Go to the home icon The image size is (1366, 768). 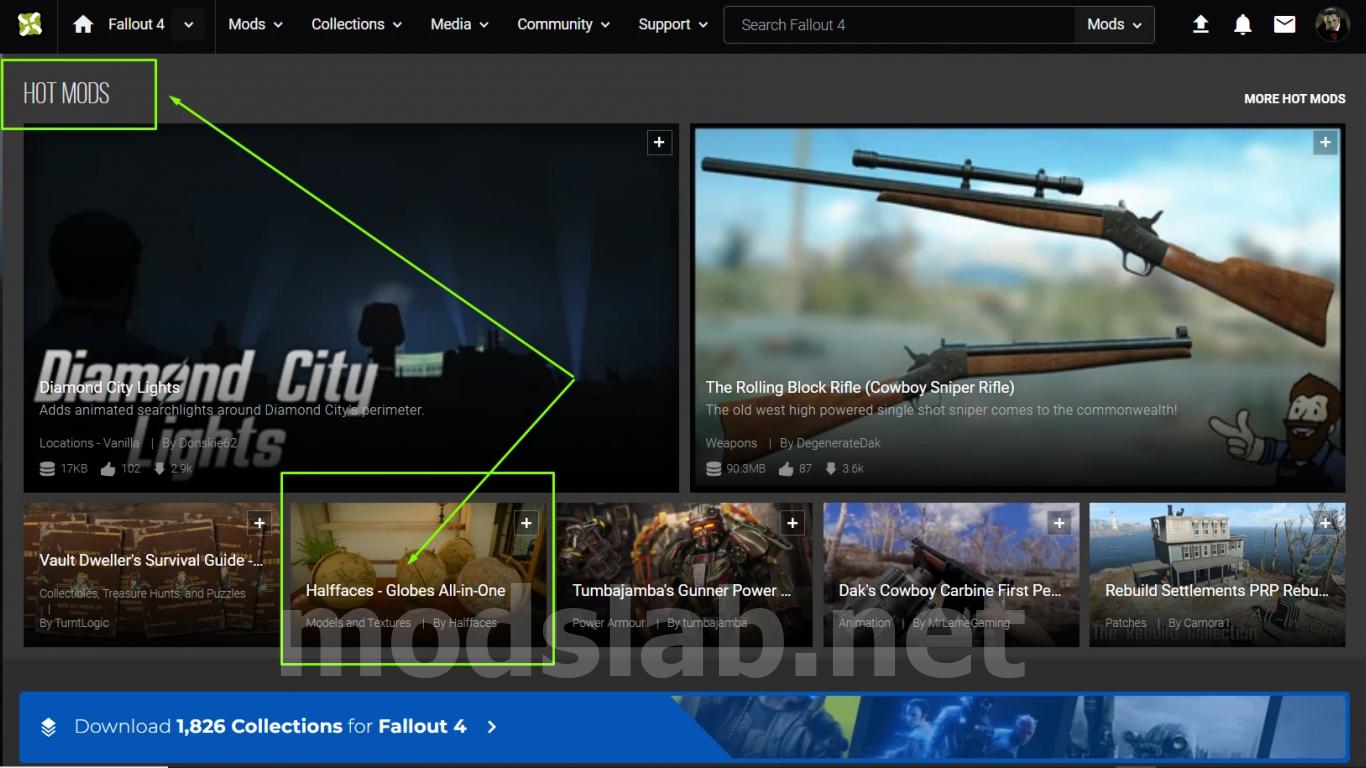pyautogui.click(x=83, y=24)
